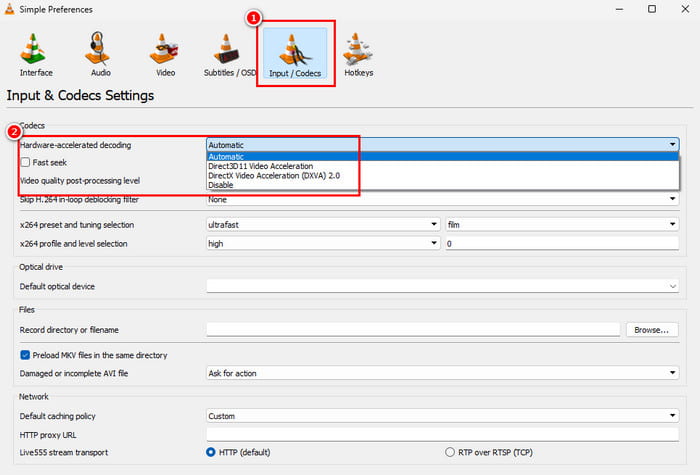Image resolution: width=700 pixels, height=475 pixels.
Task: Open the x264 preset ultrafast dropdown
Action: click(323, 225)
